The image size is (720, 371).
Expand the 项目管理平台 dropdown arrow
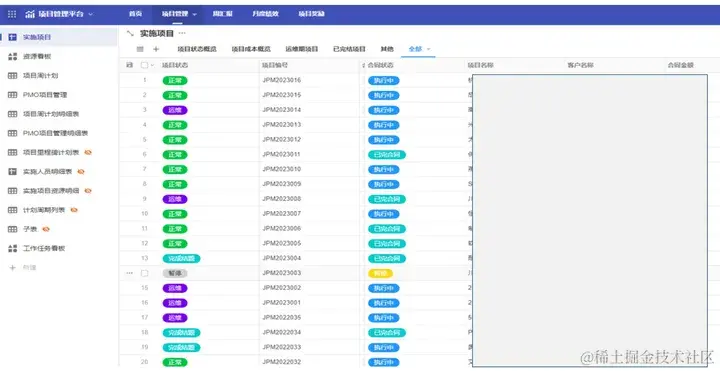point(90,14)
